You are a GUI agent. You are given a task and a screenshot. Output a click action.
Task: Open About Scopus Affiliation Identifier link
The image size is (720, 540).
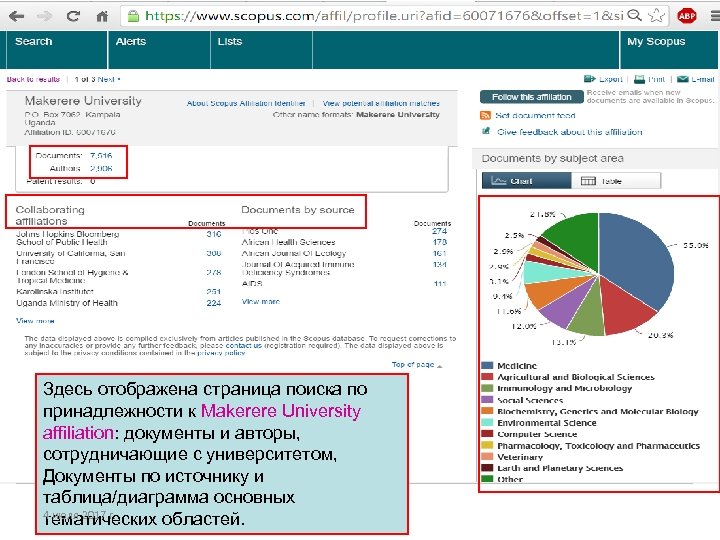246,103
